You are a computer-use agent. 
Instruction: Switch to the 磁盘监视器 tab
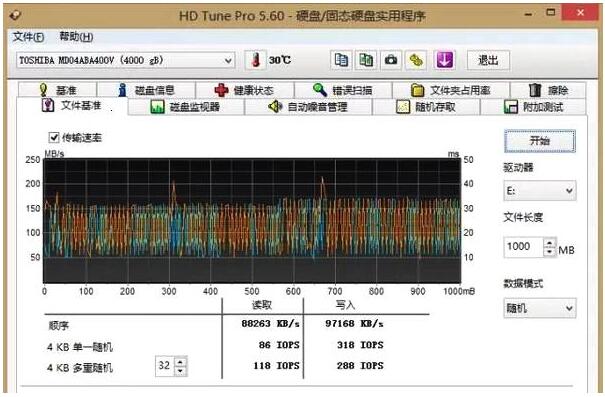[186, 107]
